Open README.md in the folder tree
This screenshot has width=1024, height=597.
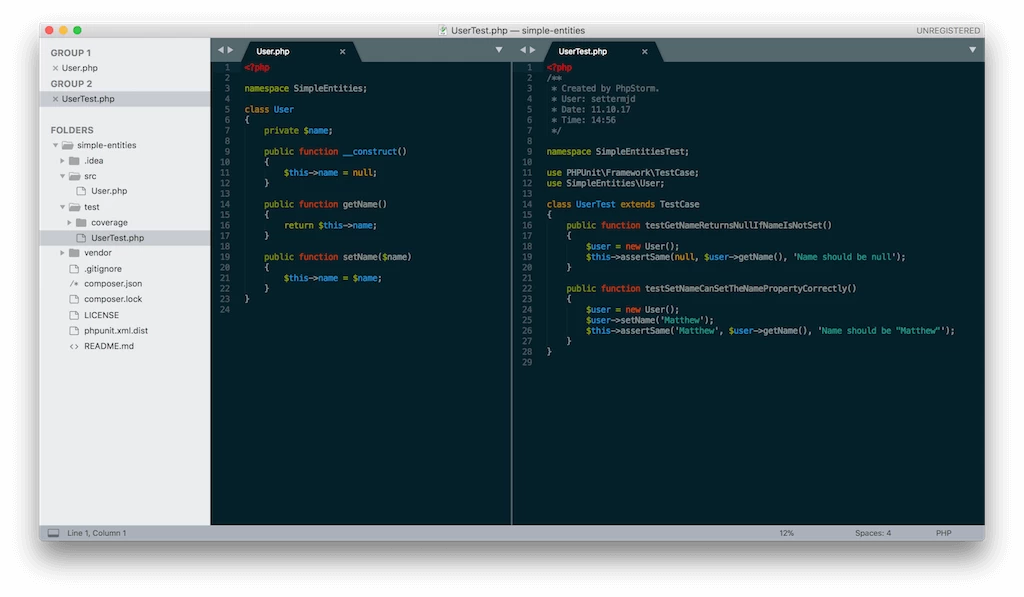click(x=108, y=346)
